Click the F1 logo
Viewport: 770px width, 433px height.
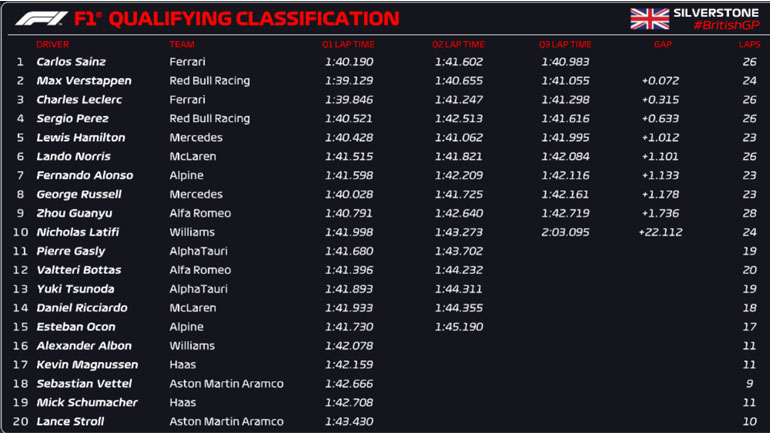[41, 18]
